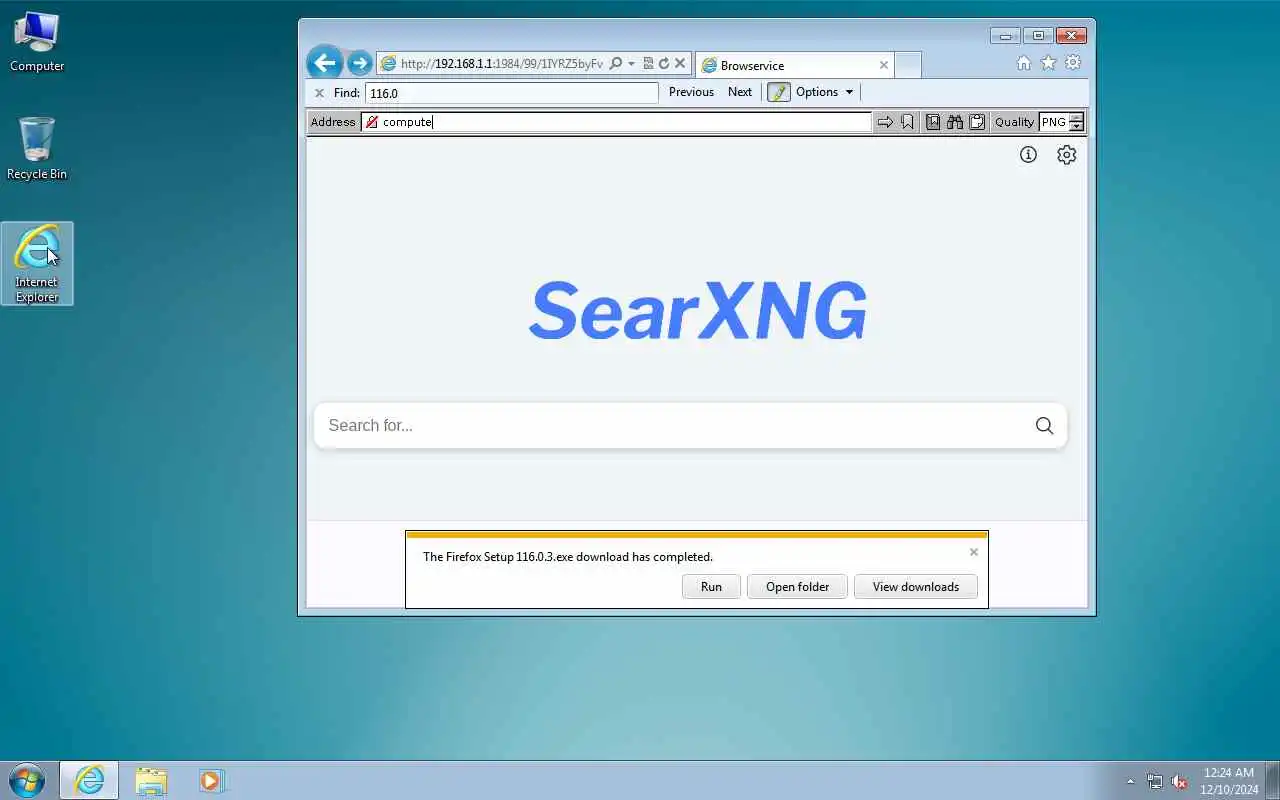Decrease Quality with the down stepper
Viewport: 1280px width, 800px height.
[1076, 127]
